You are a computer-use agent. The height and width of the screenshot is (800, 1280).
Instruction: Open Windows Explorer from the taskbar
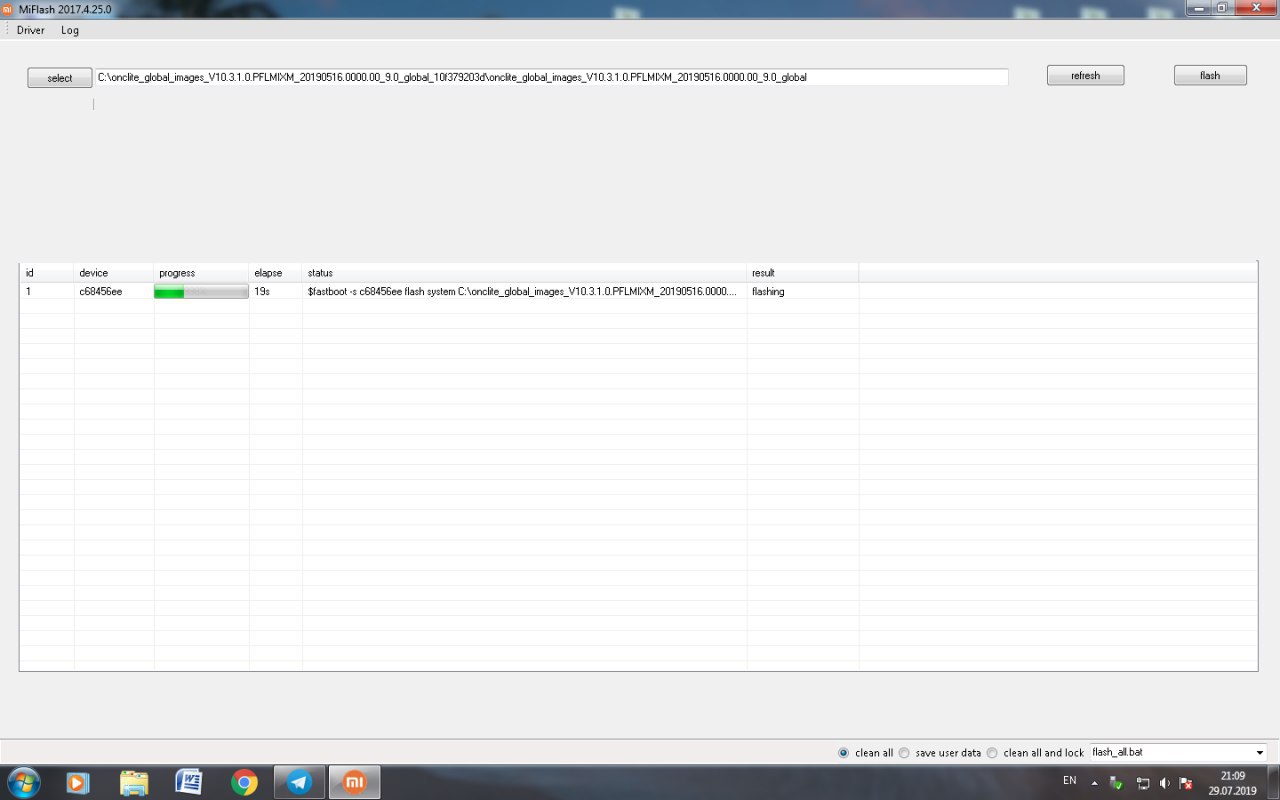point(134,783)
